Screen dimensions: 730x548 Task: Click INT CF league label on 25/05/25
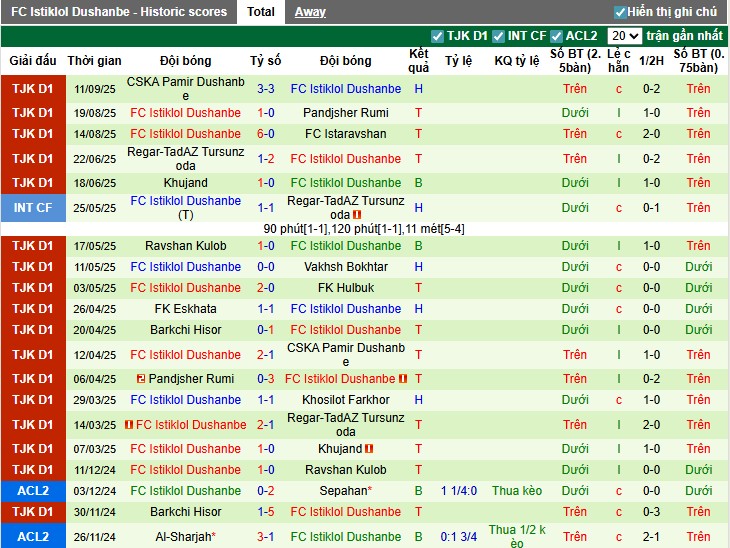click(x=33, y=208)
